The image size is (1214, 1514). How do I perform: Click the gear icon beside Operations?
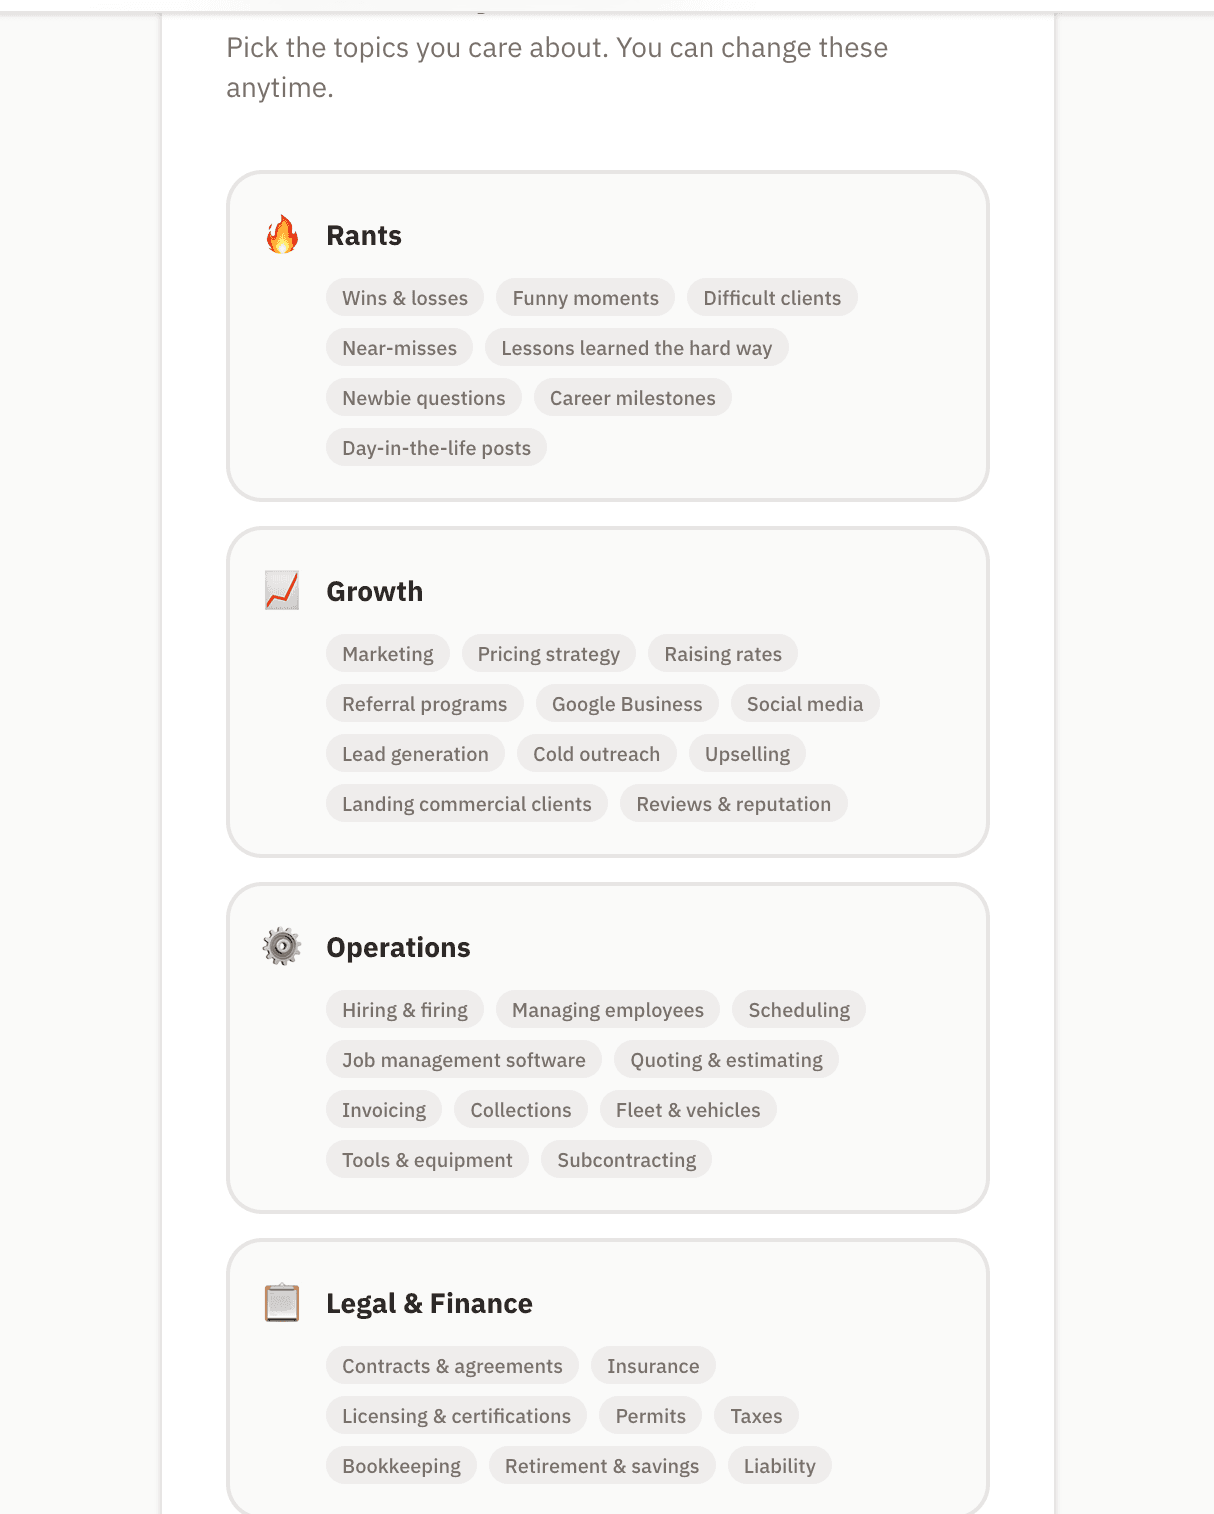282,946
